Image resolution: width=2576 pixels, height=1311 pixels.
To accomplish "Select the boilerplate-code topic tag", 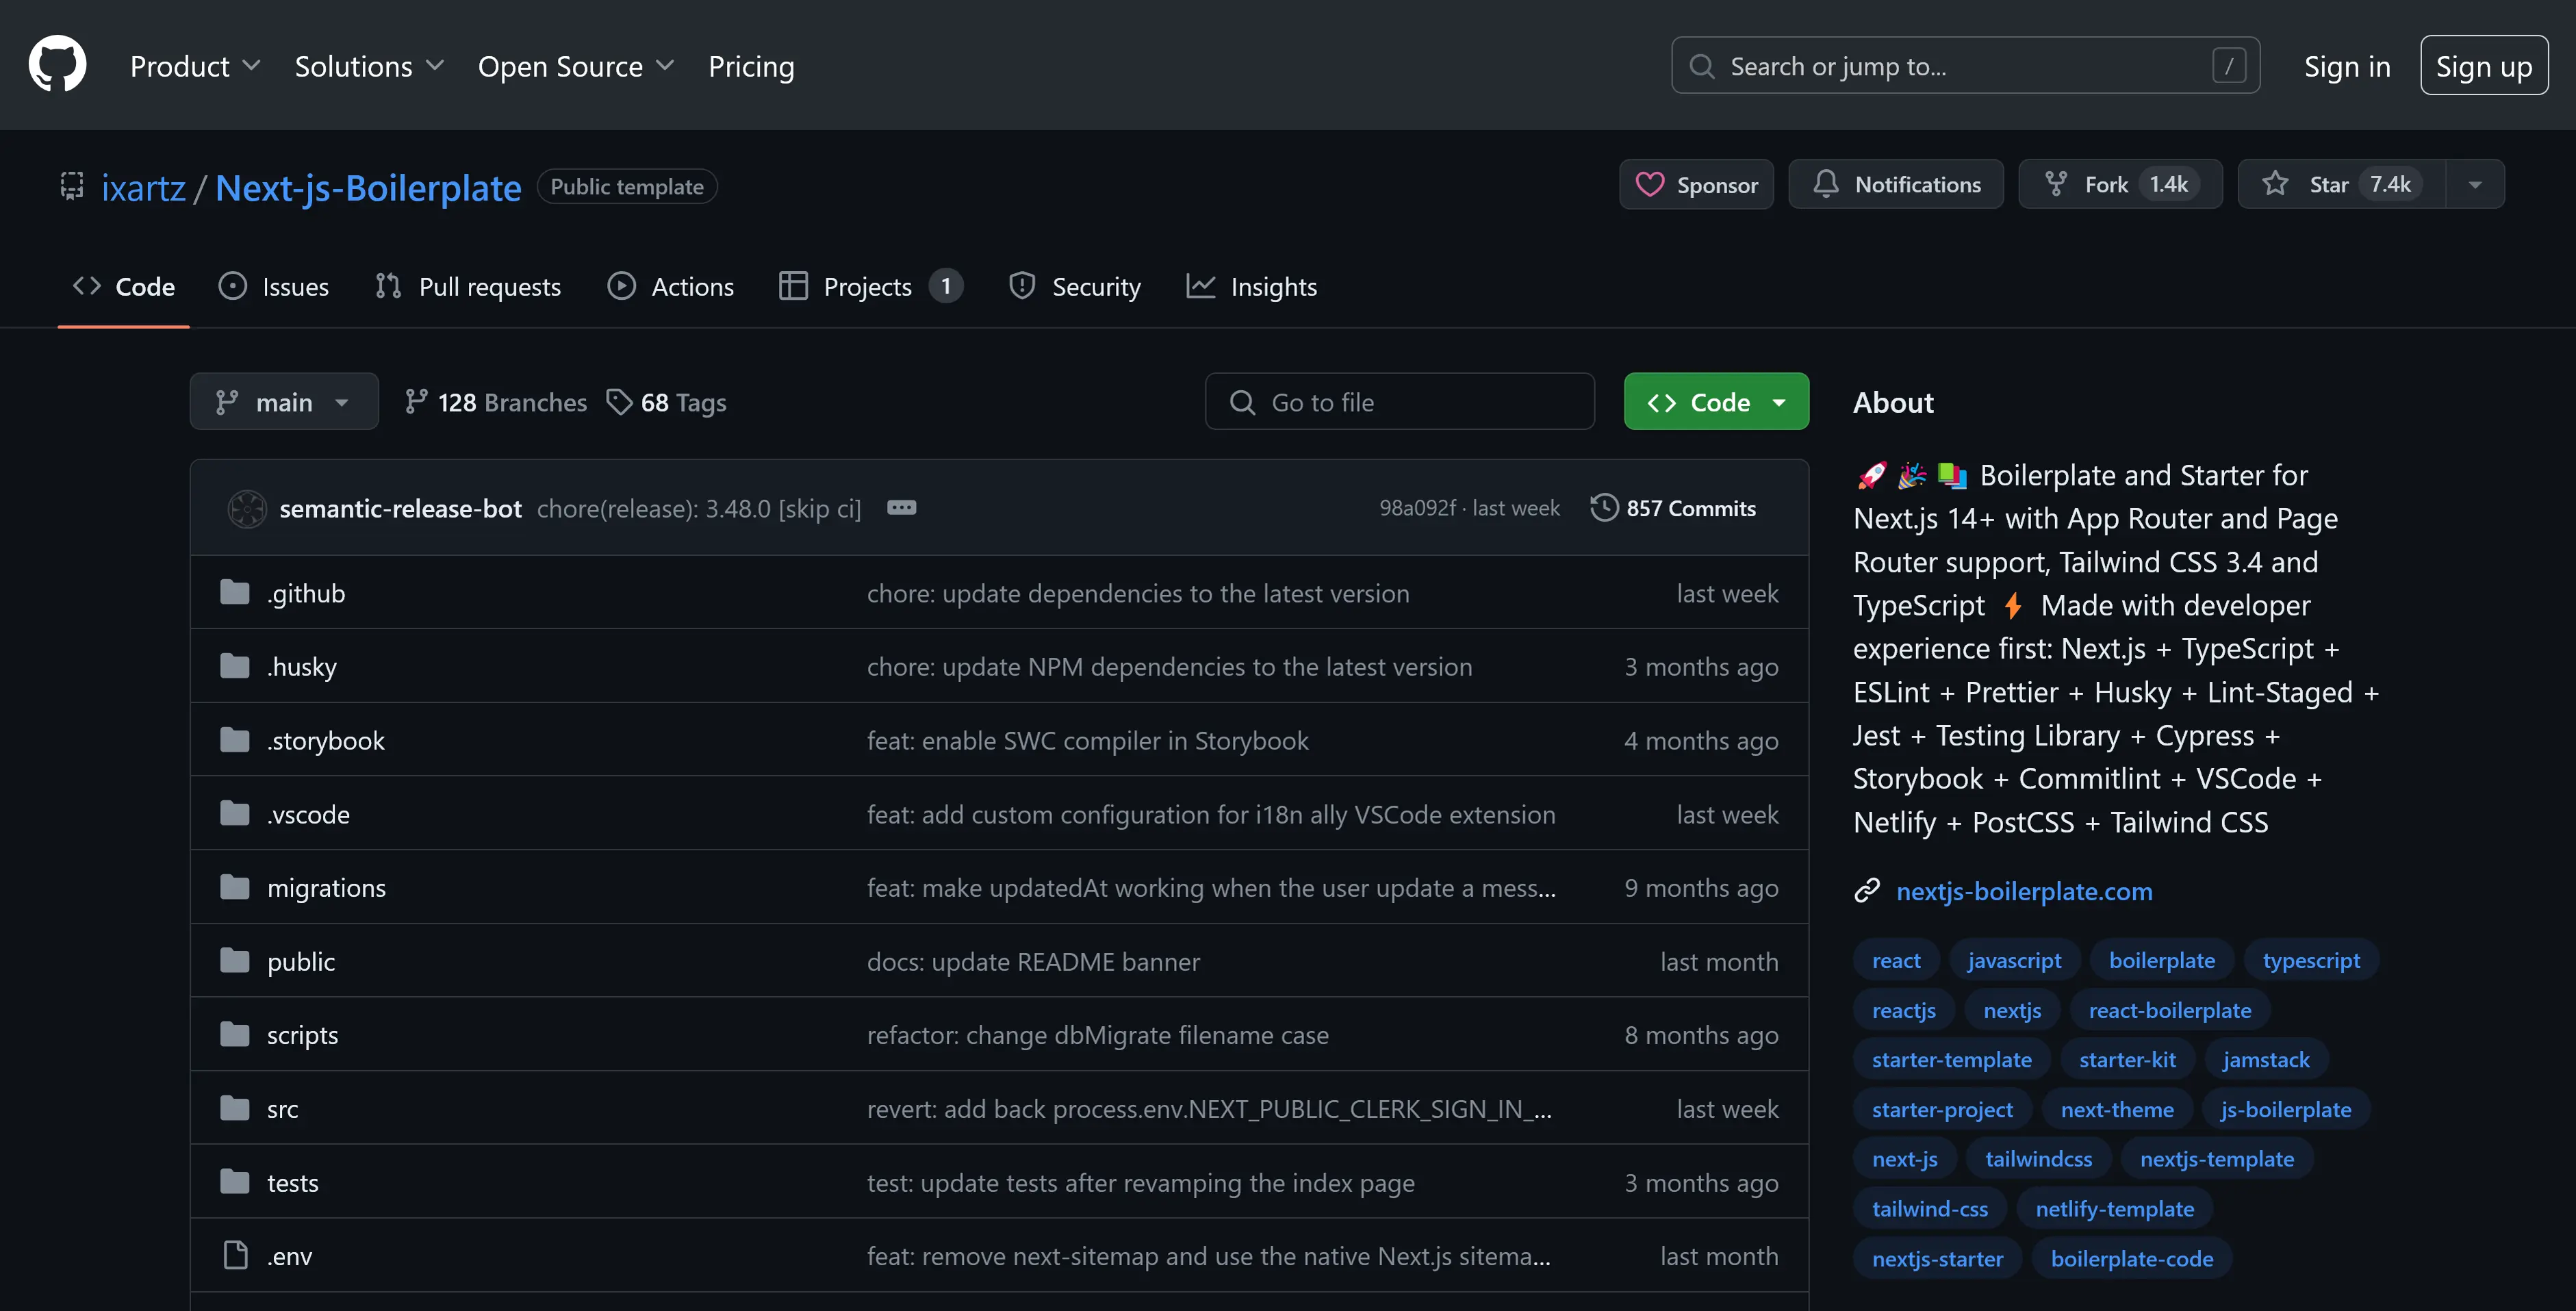I will coord(2131,1259).
